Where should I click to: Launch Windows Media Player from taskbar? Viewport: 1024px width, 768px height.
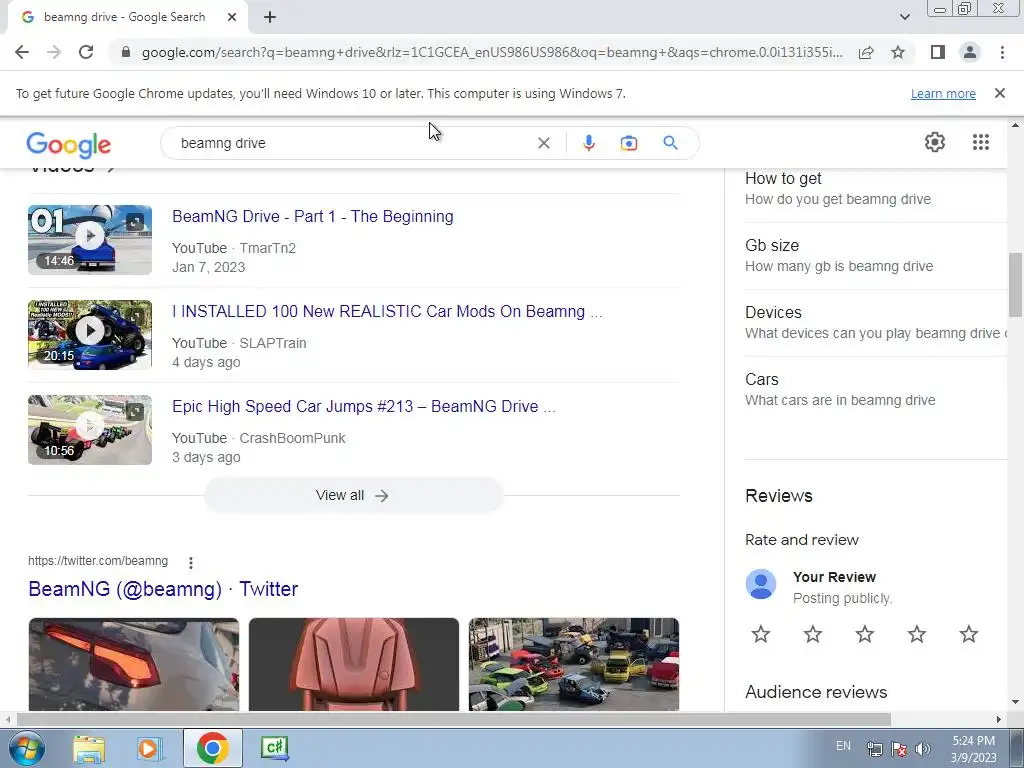pos(148,749)
